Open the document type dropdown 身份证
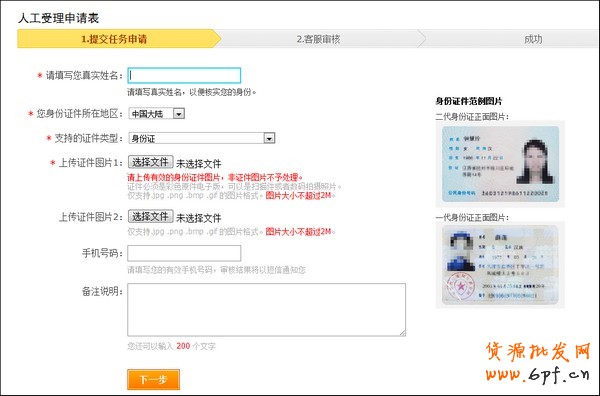Viewport: 600px width, 396px height. [x=202, y=138]
